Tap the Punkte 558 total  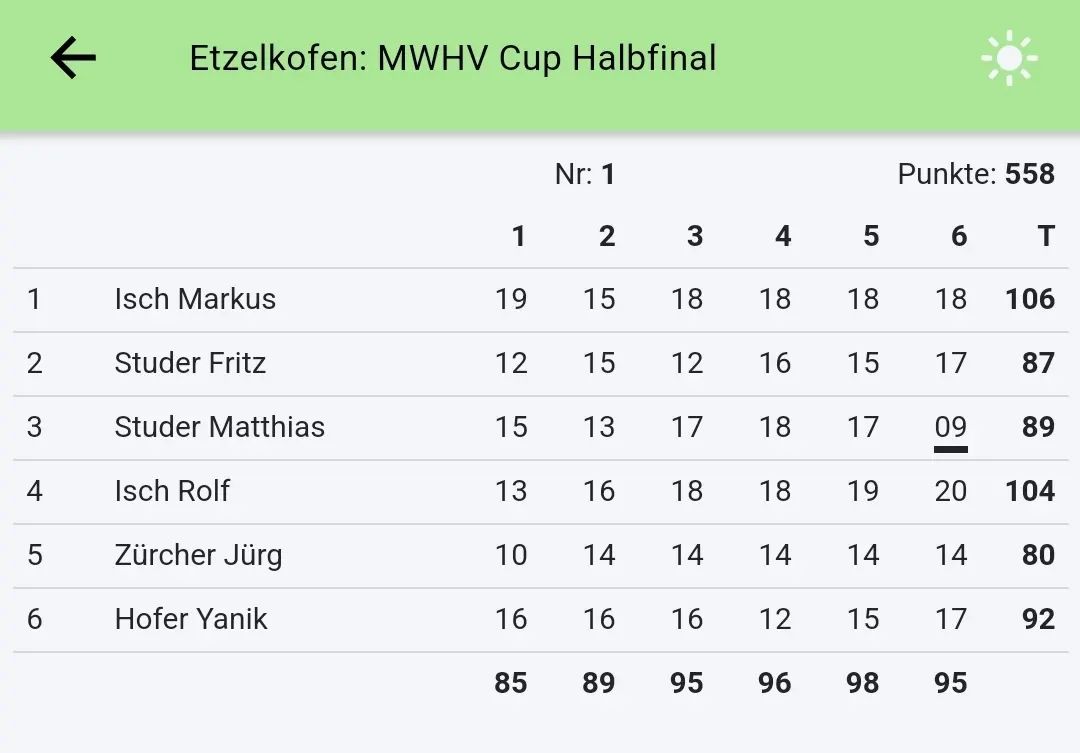tap(976, 174)
